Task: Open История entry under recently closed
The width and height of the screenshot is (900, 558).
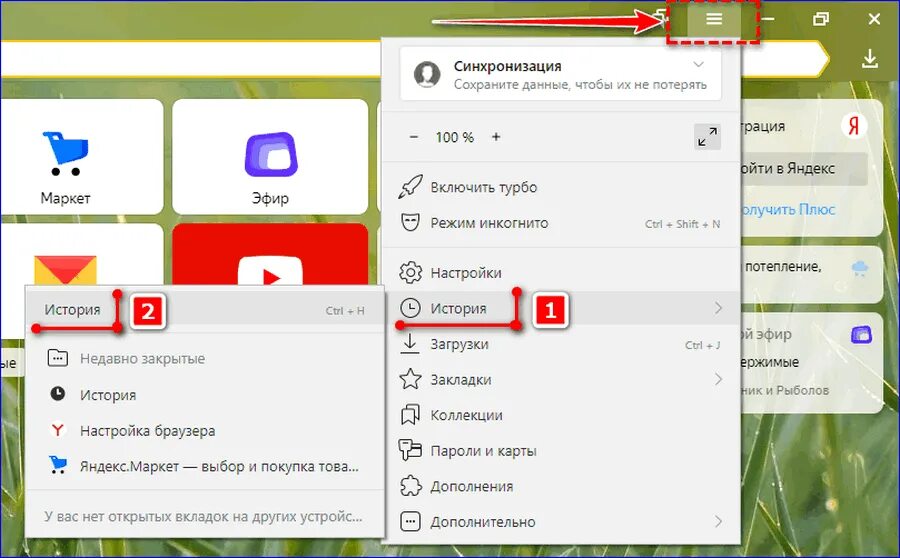Action: click(205, 394)
